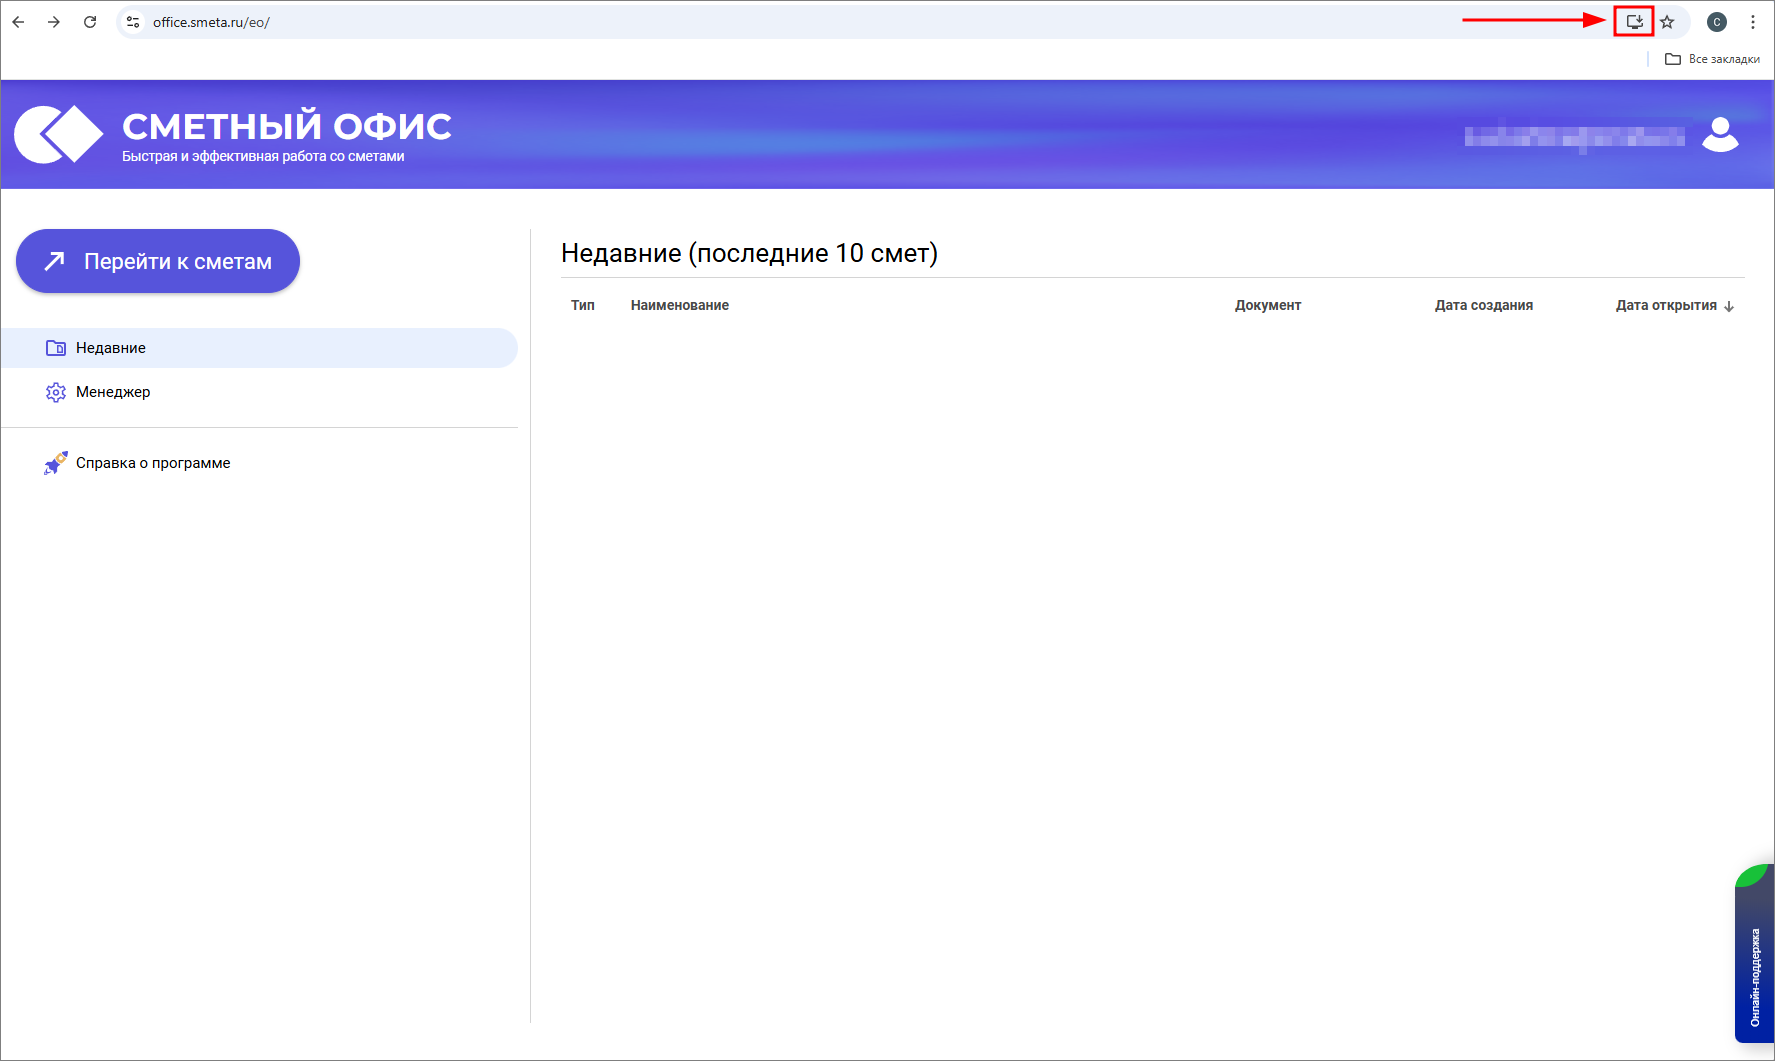Open Справка о программе link
1775x1061 pixels.
pos(153,463)
